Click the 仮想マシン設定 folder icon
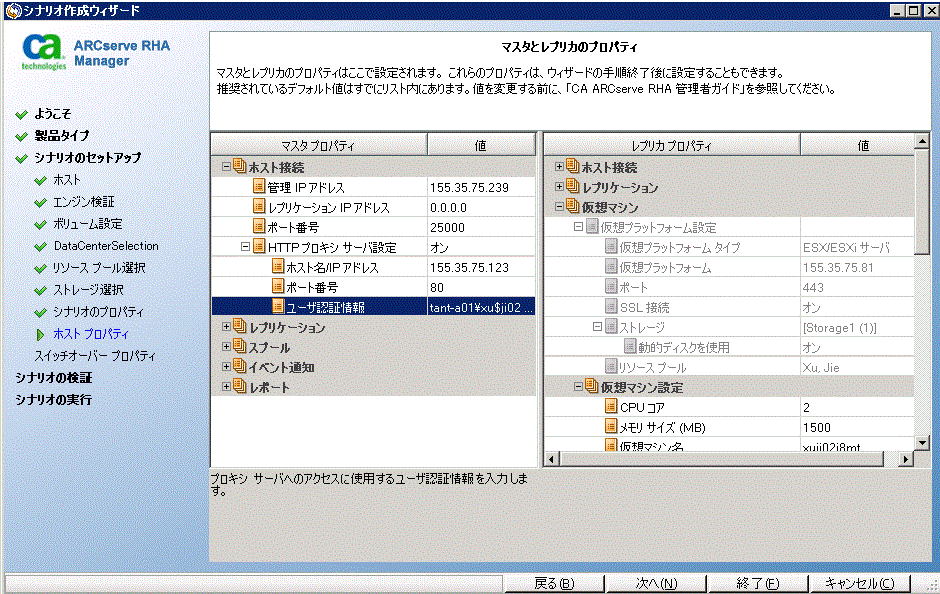Image resolution: width=940 pixels, height=594 pixels. tap(592, 386)
